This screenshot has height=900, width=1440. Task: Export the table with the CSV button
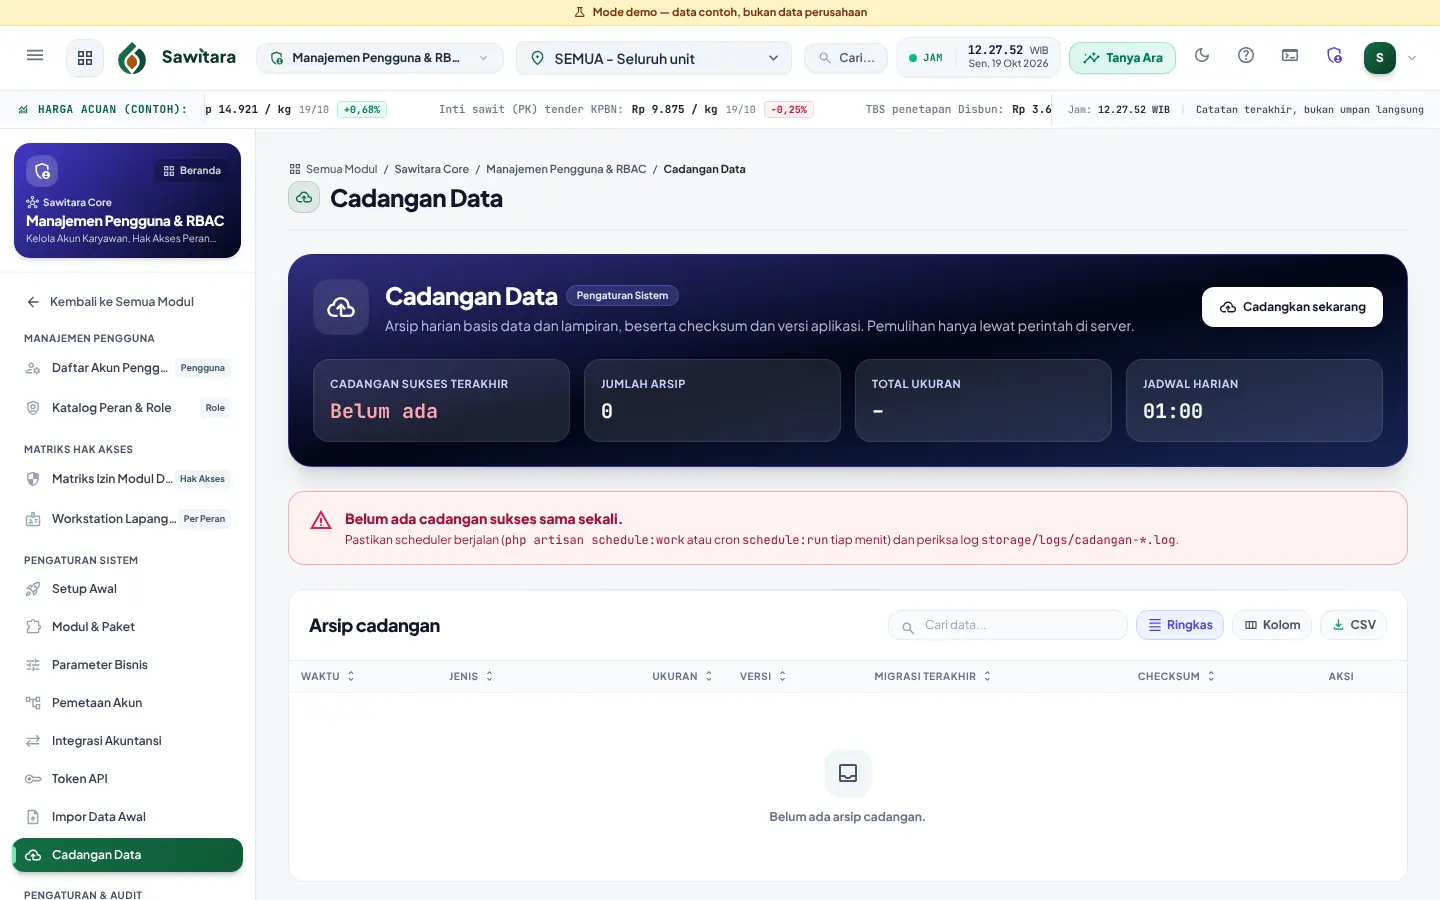click(1354, 625)
